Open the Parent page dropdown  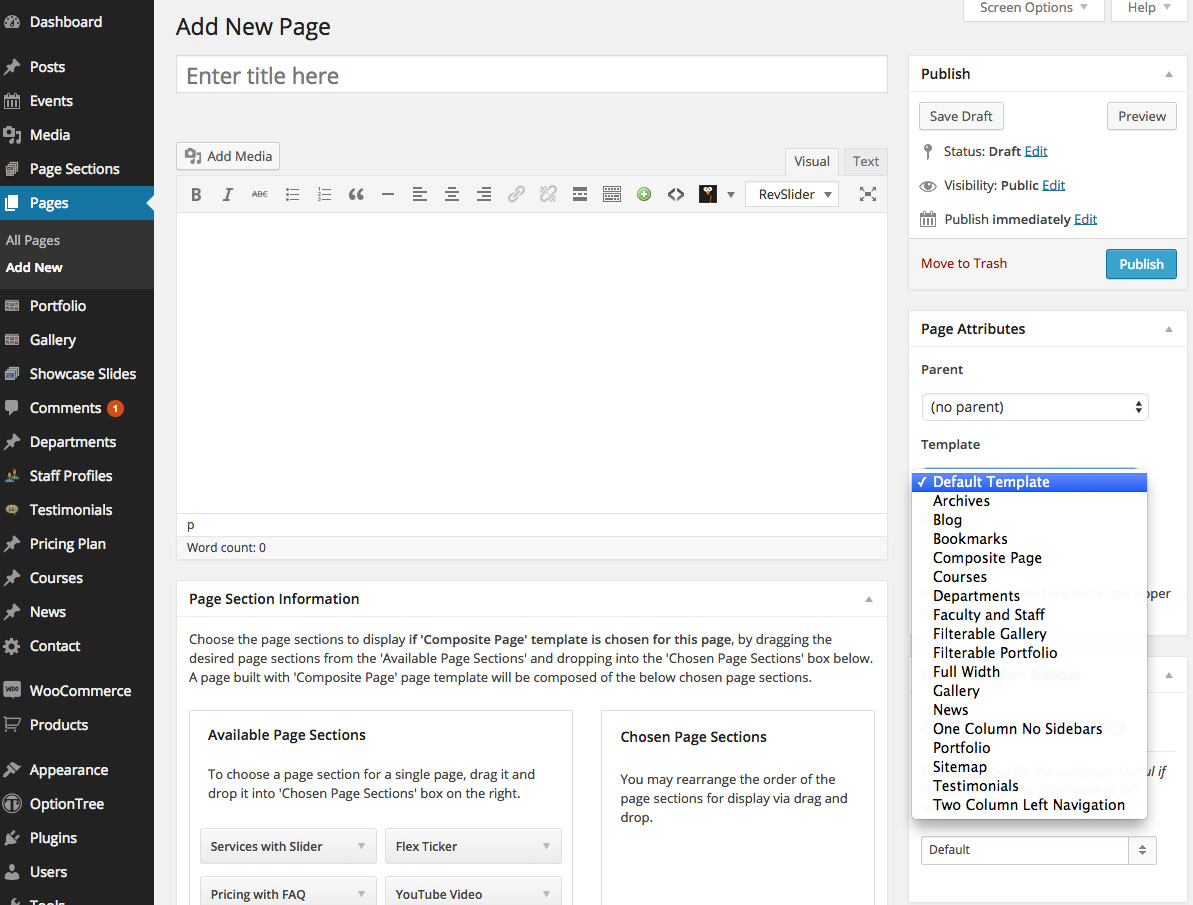[x=1034, y=407]
